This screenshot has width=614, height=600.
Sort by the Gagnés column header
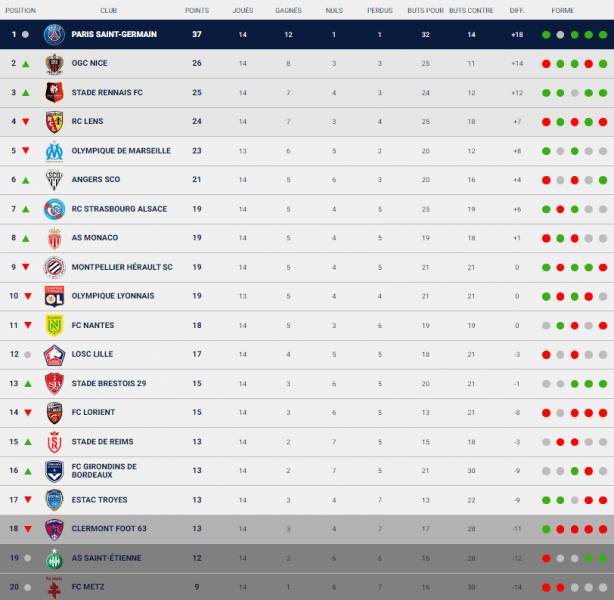point(288,9)
